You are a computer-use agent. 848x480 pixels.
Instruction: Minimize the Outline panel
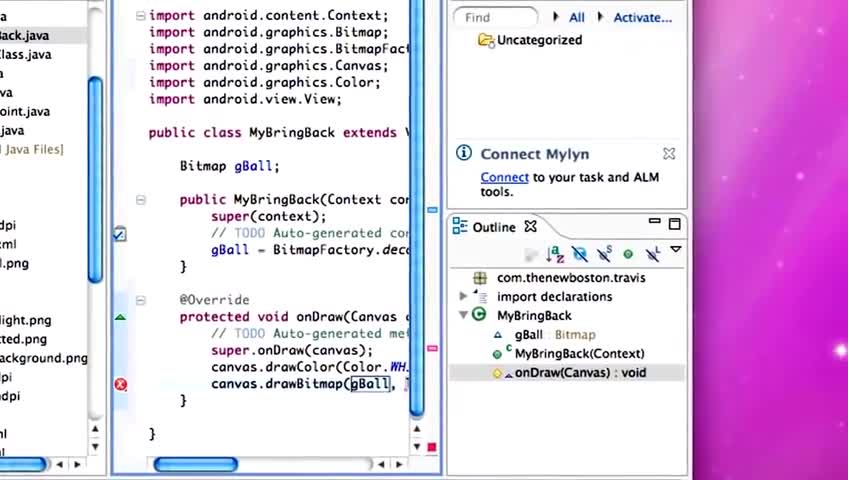pos(654,221)
